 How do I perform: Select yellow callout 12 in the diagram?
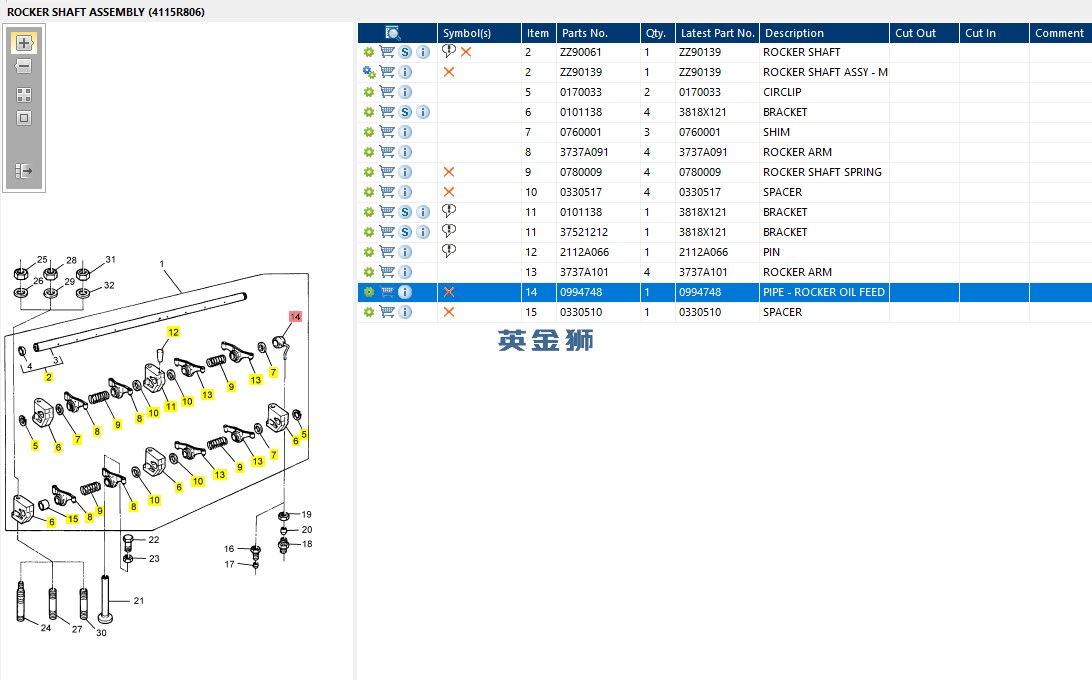pyautogui.click(x=173, y=332)
